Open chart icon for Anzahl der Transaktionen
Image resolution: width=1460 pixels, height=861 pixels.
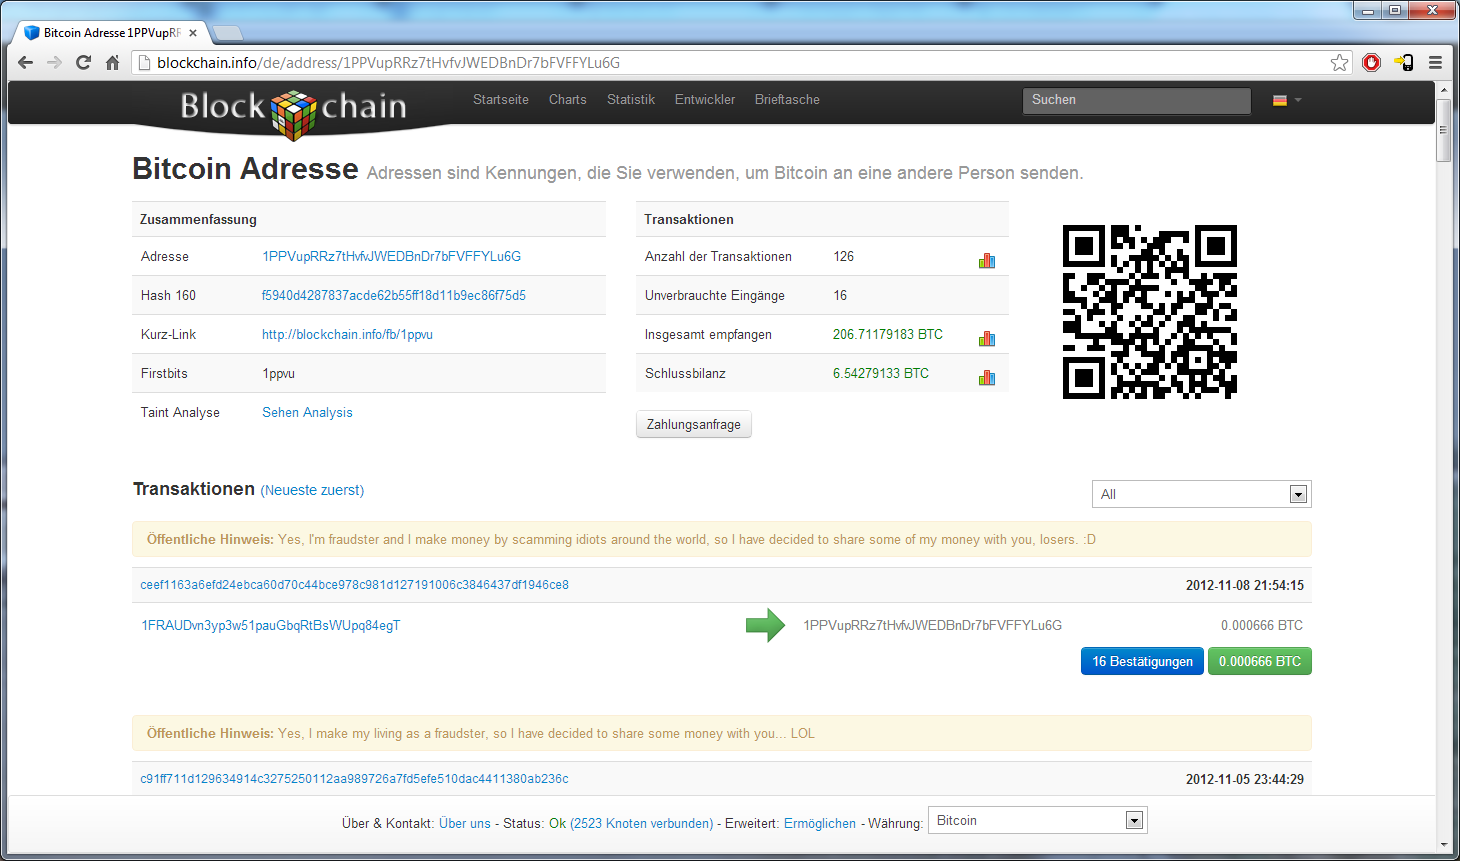(987, 260)
